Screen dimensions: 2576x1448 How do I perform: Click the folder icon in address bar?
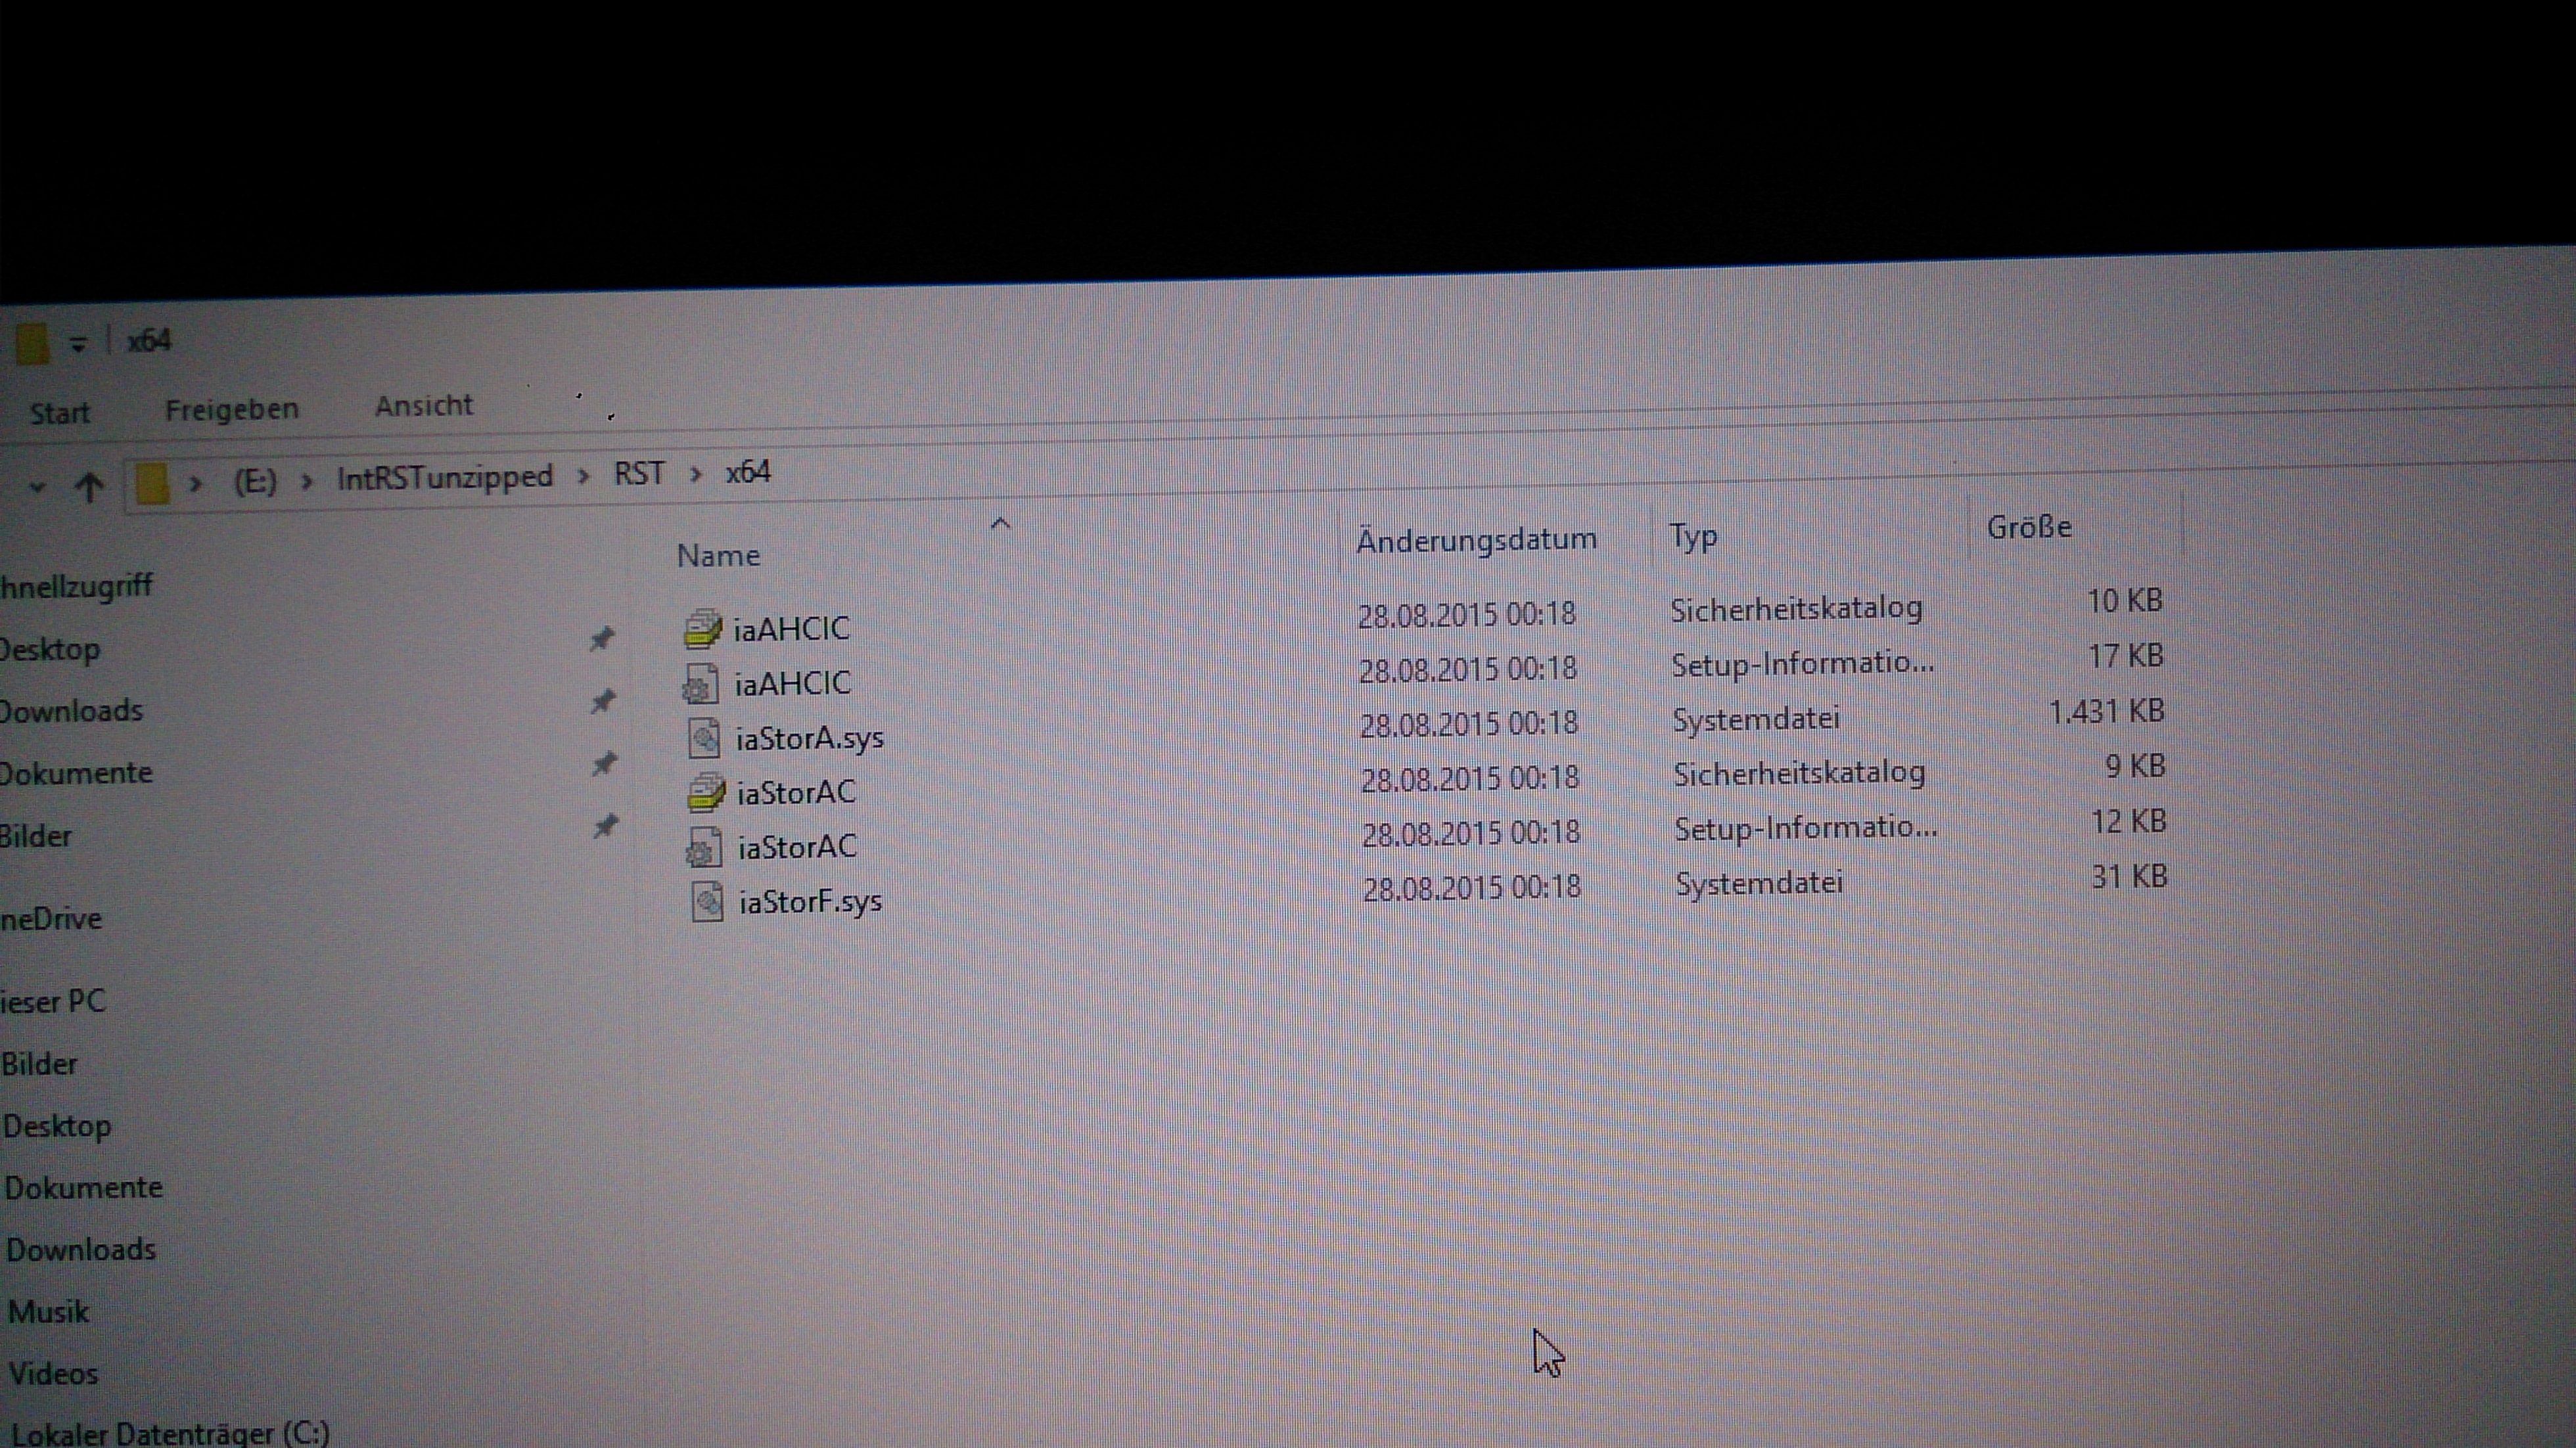(152, 484)
